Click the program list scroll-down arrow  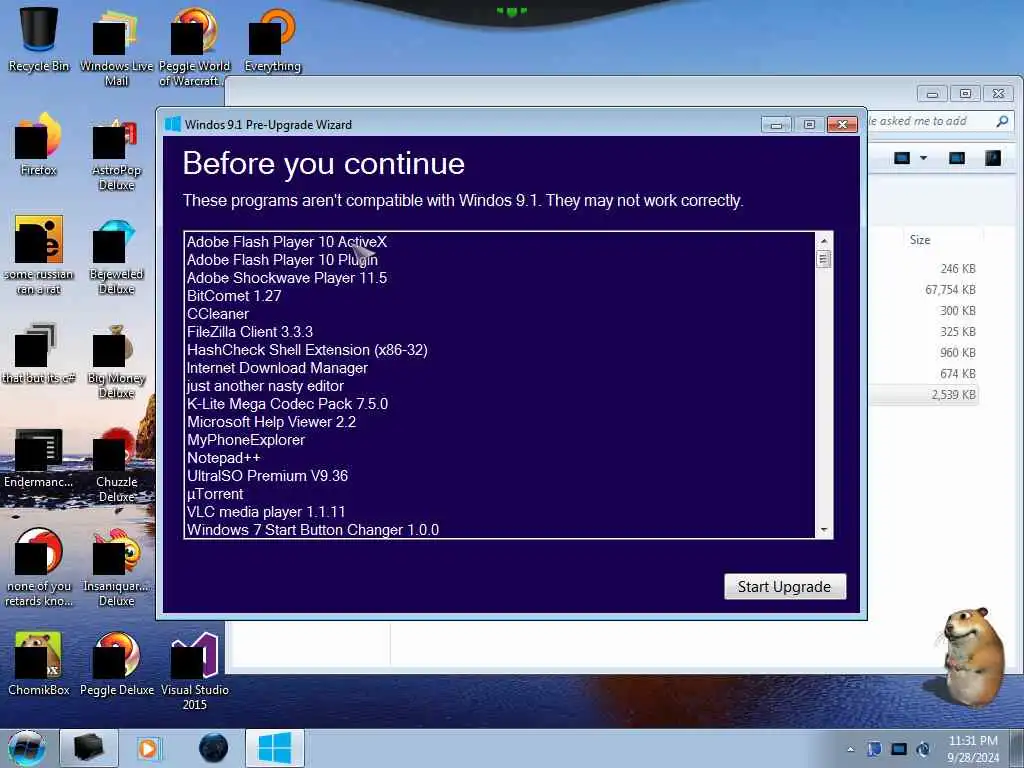(824, 530)
